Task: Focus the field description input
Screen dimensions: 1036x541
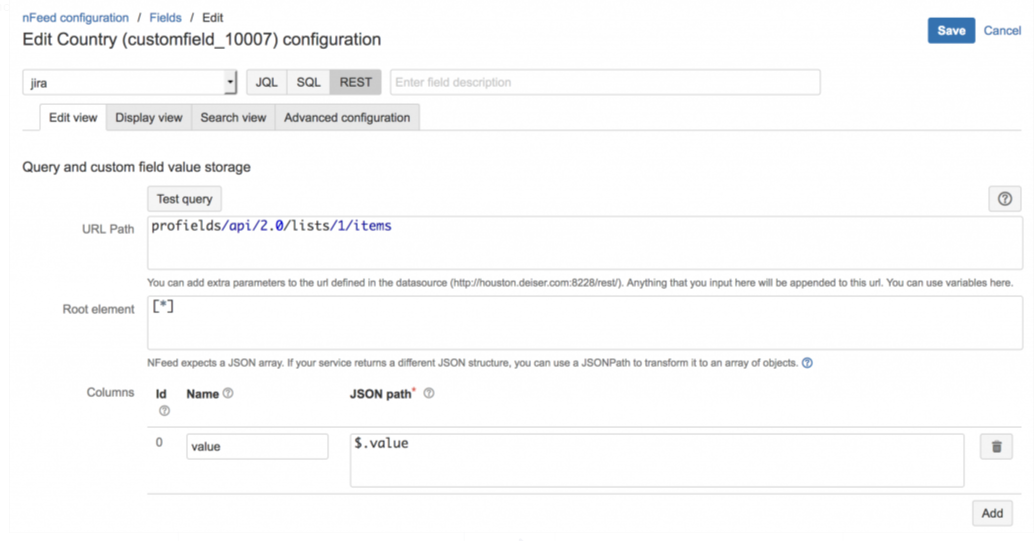Action: click(605, 82)
